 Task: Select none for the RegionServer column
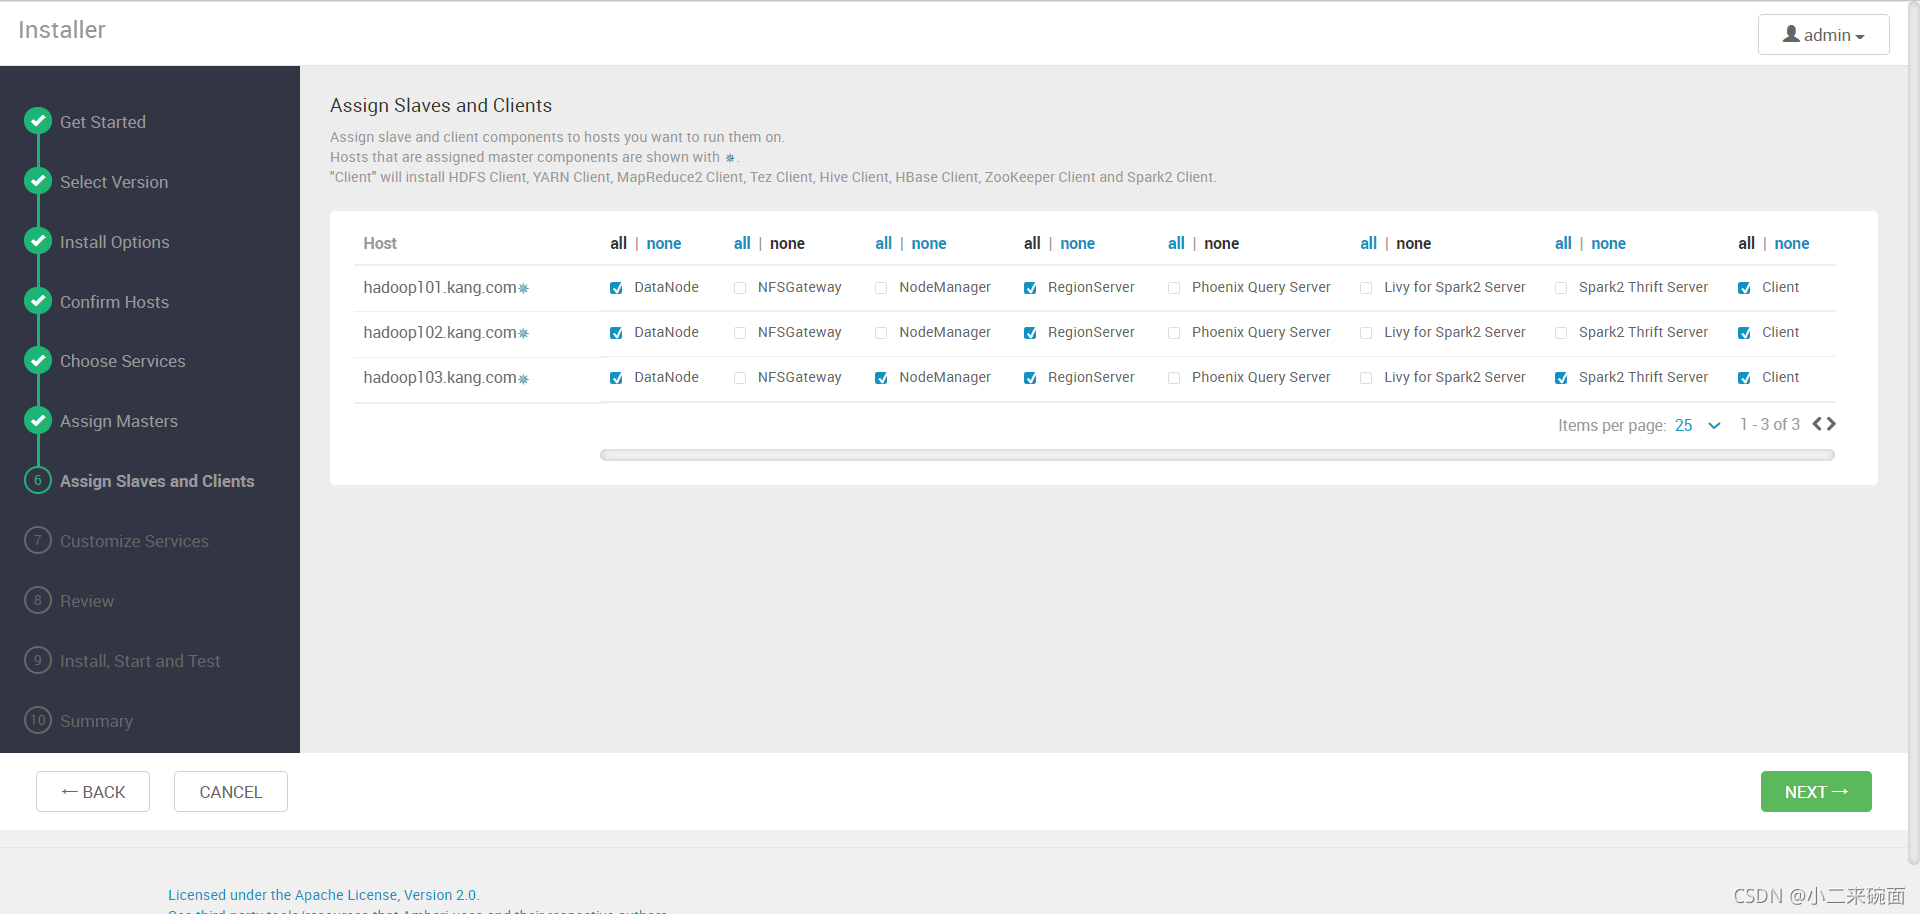(1077, 243)
